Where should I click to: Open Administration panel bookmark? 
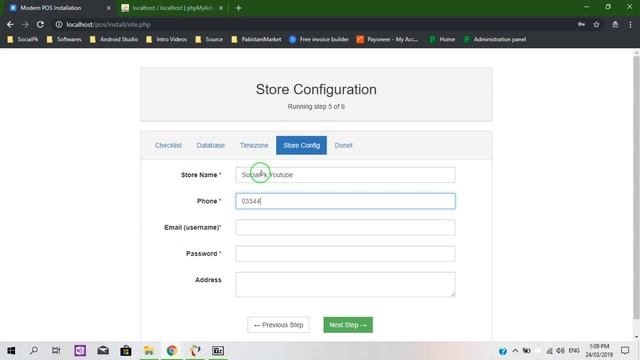pyautogui.click(x=495, y=39)
